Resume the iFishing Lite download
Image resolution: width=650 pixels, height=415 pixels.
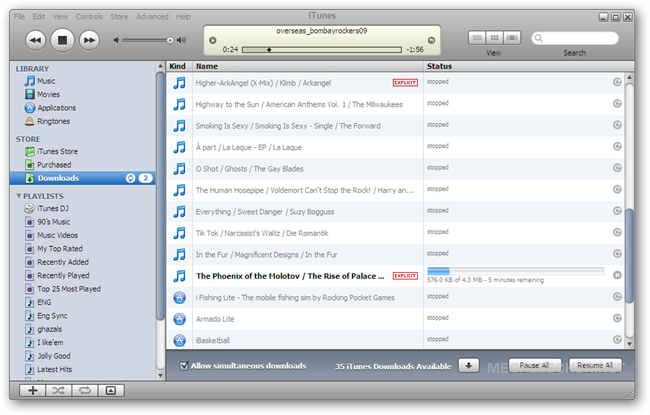click(x=617, y=296)
